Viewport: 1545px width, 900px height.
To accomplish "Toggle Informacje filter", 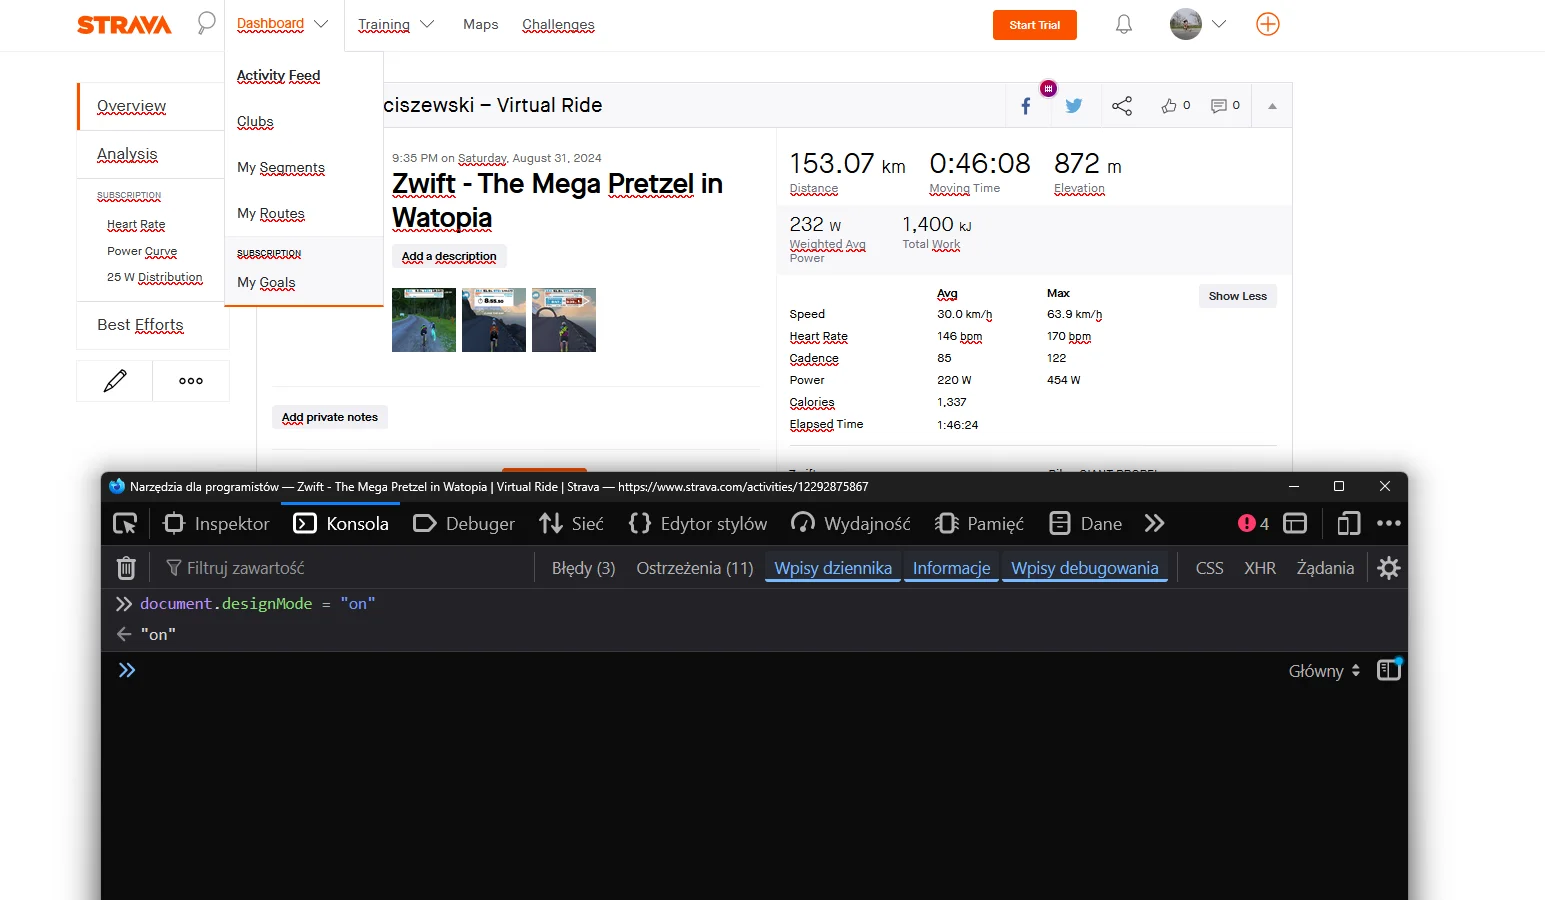I will [x=951, y=568].
